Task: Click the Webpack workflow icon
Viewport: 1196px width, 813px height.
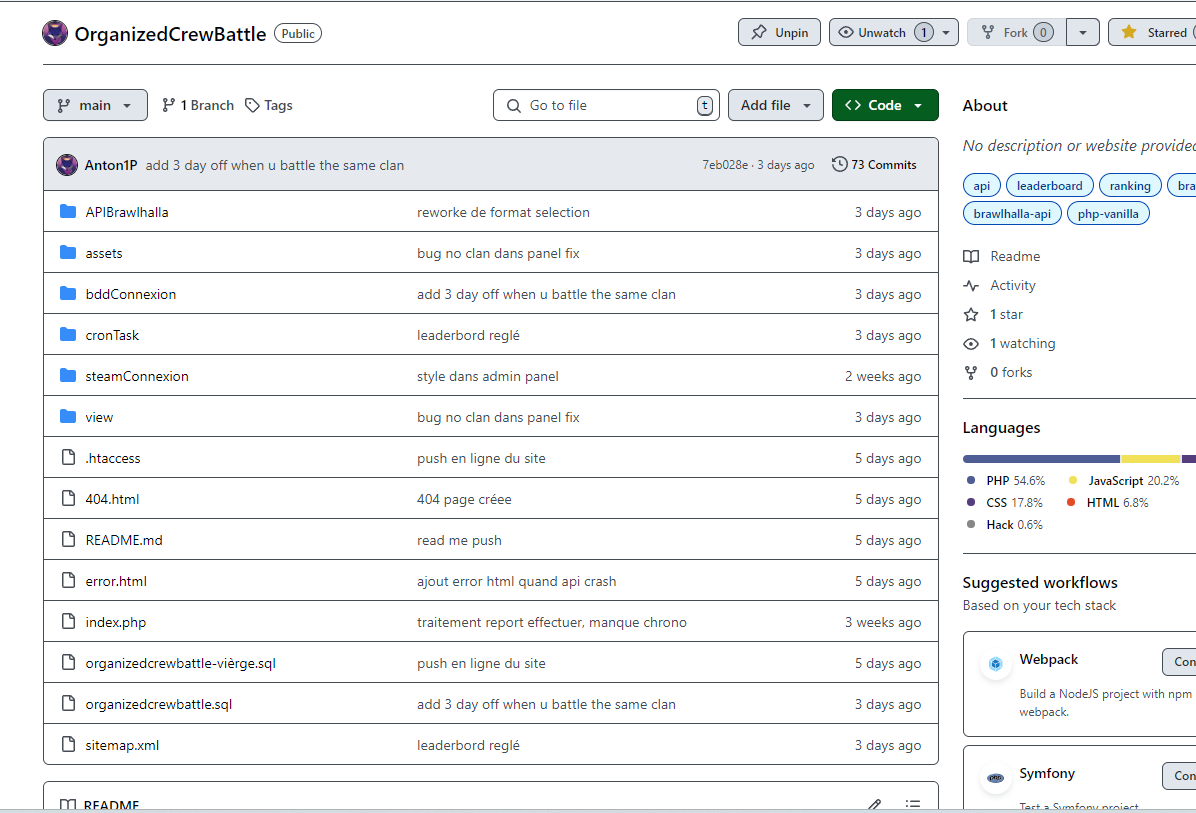Action: [995, 664]
